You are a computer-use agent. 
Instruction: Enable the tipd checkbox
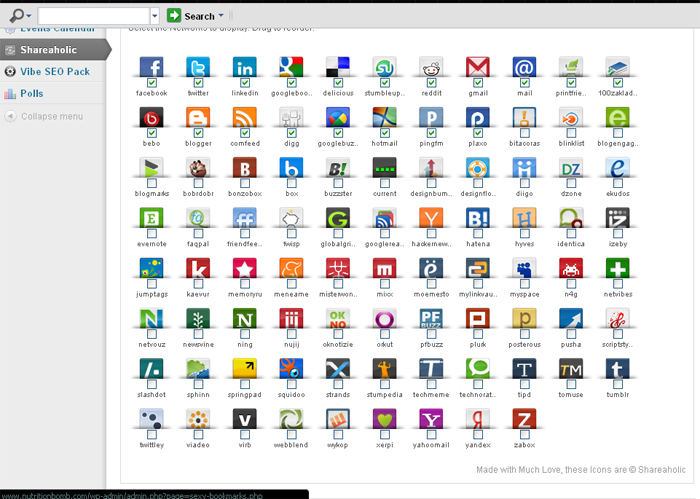pyautogui.click(x=525, y=384)
